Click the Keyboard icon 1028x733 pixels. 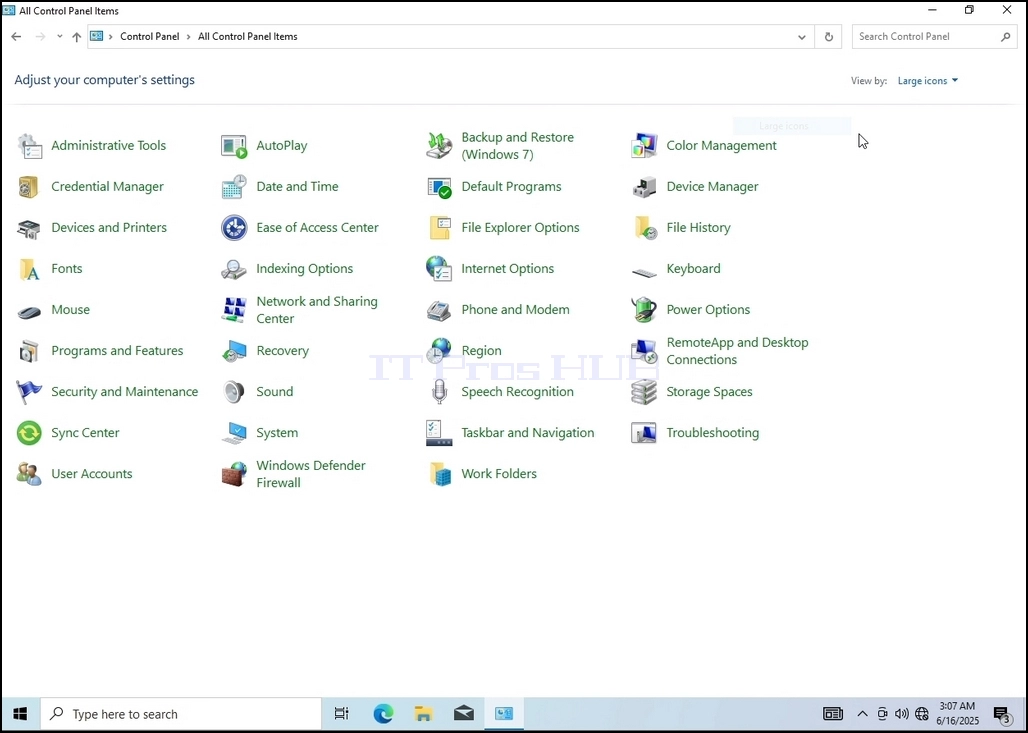tap(644, 271)
